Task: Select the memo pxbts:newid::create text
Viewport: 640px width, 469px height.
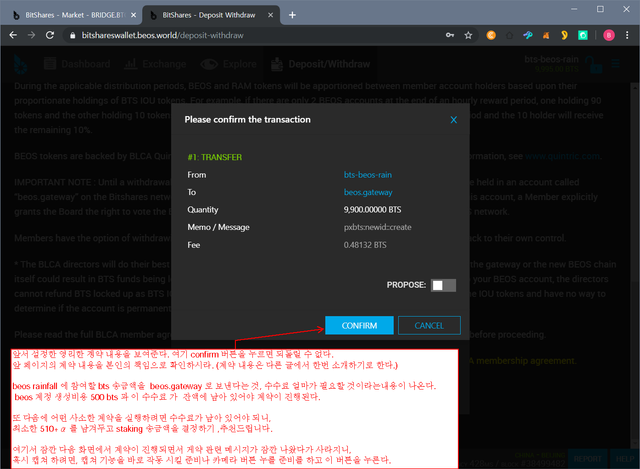Action: coord(378,227)
